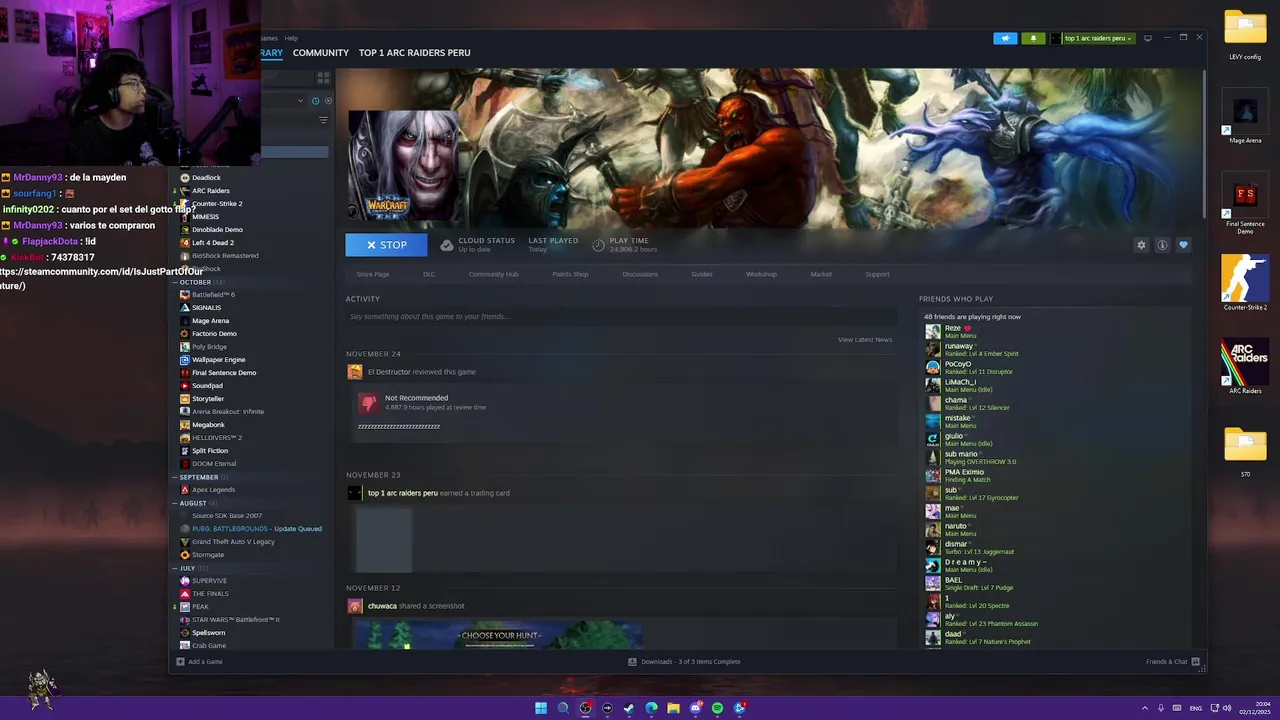Toggle favorite heart for this game
Viewport: 1280px width, 720px height.
[x=1183, y=245]
